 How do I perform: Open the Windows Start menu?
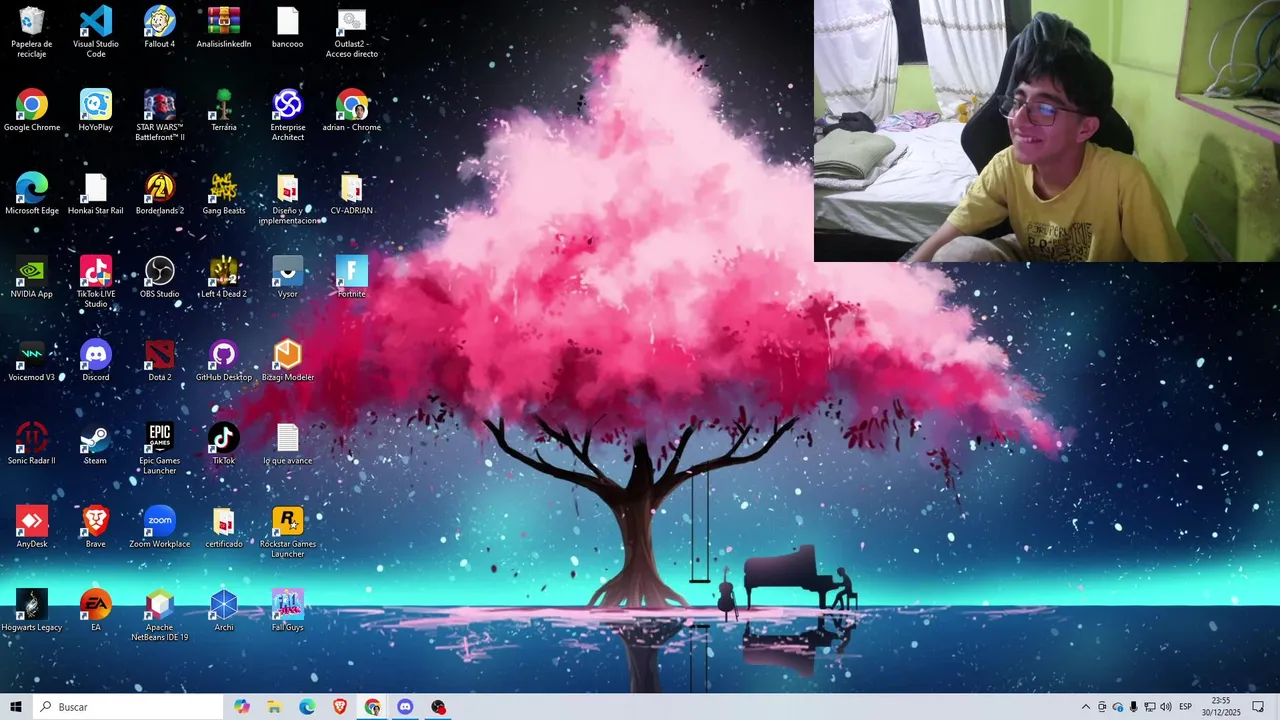coord(16,707)
